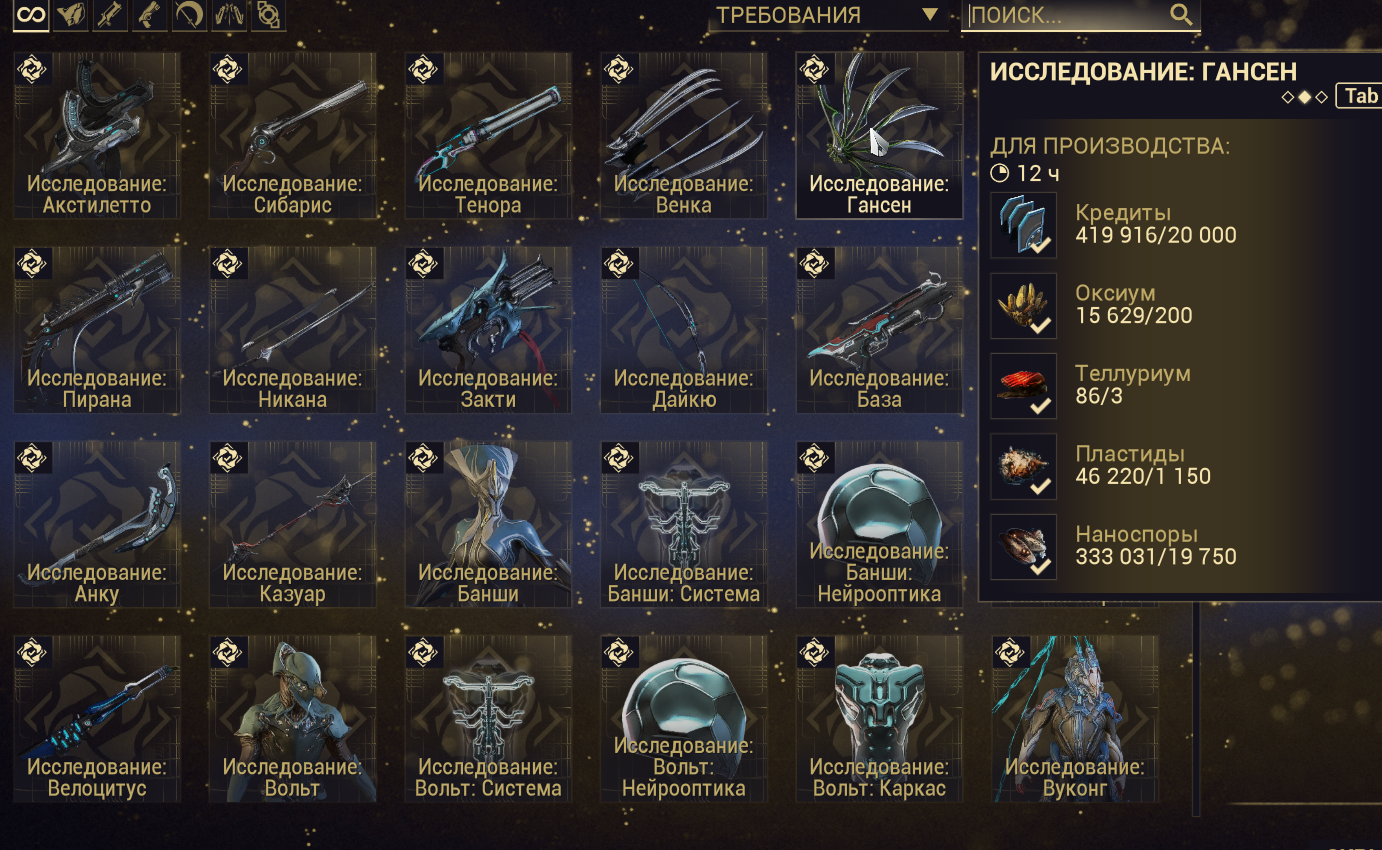1382x850 pixels.
Task: Select the Вольт: Каркас research tile
Action: tap(879, 718)
